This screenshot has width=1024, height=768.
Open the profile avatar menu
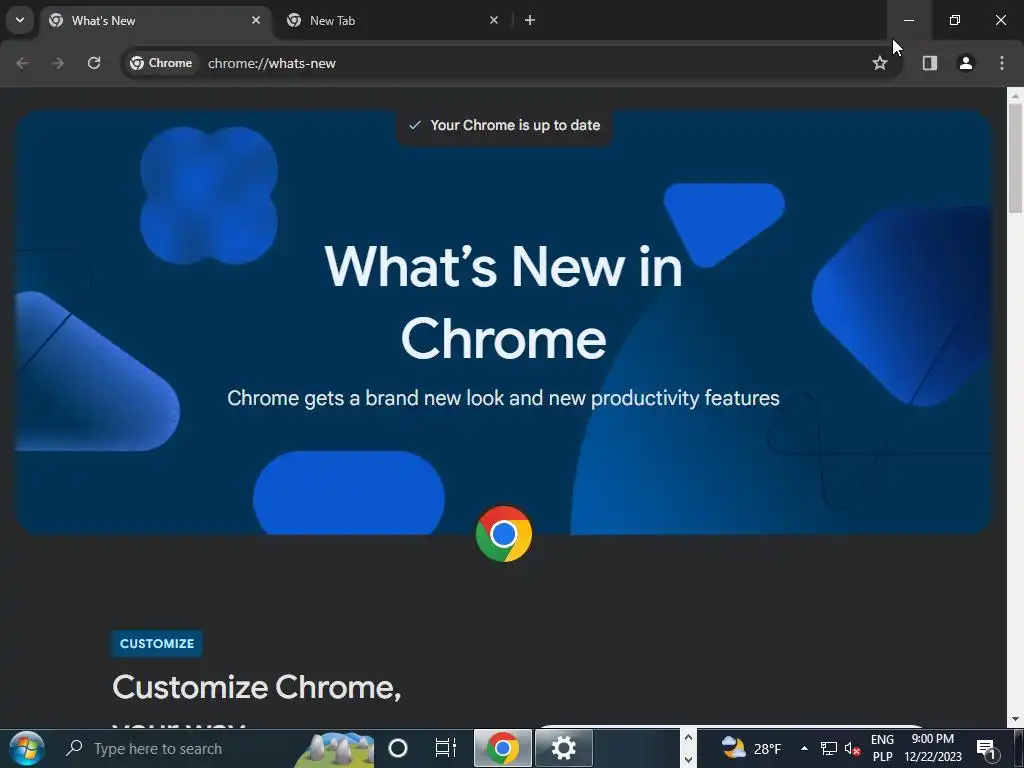966,63
